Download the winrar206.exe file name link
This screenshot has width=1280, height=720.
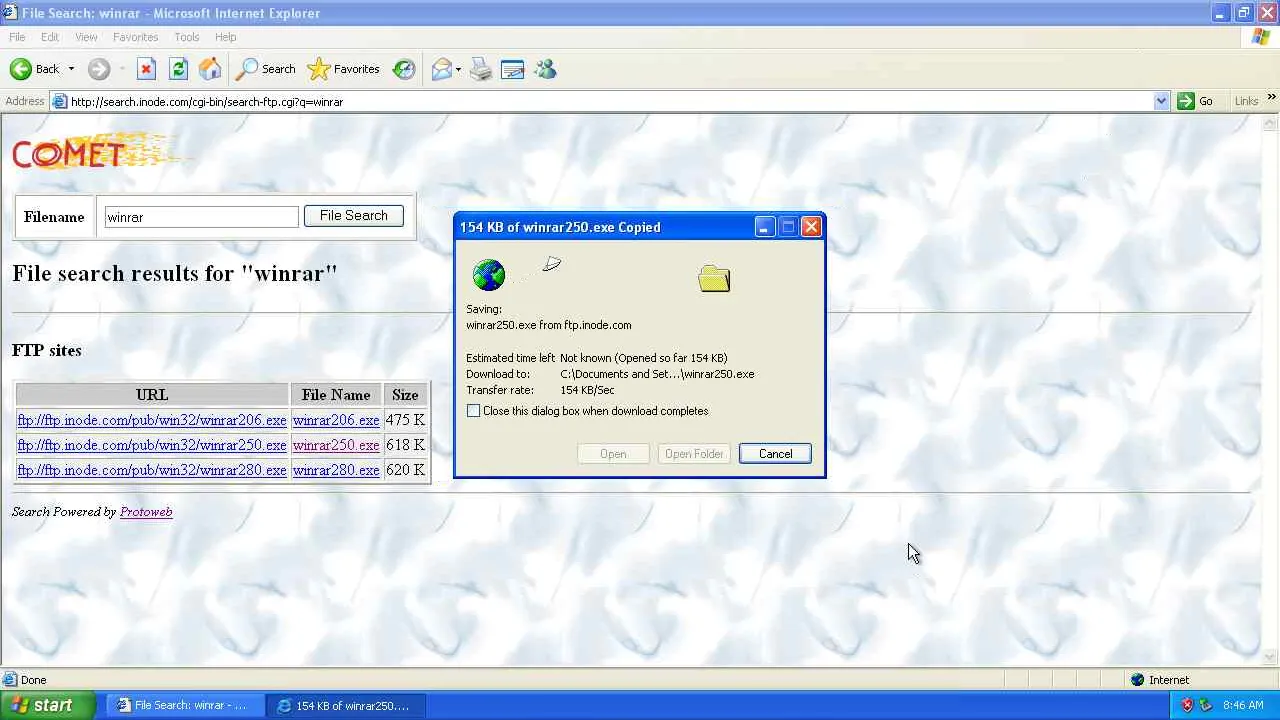coord(336,420)
